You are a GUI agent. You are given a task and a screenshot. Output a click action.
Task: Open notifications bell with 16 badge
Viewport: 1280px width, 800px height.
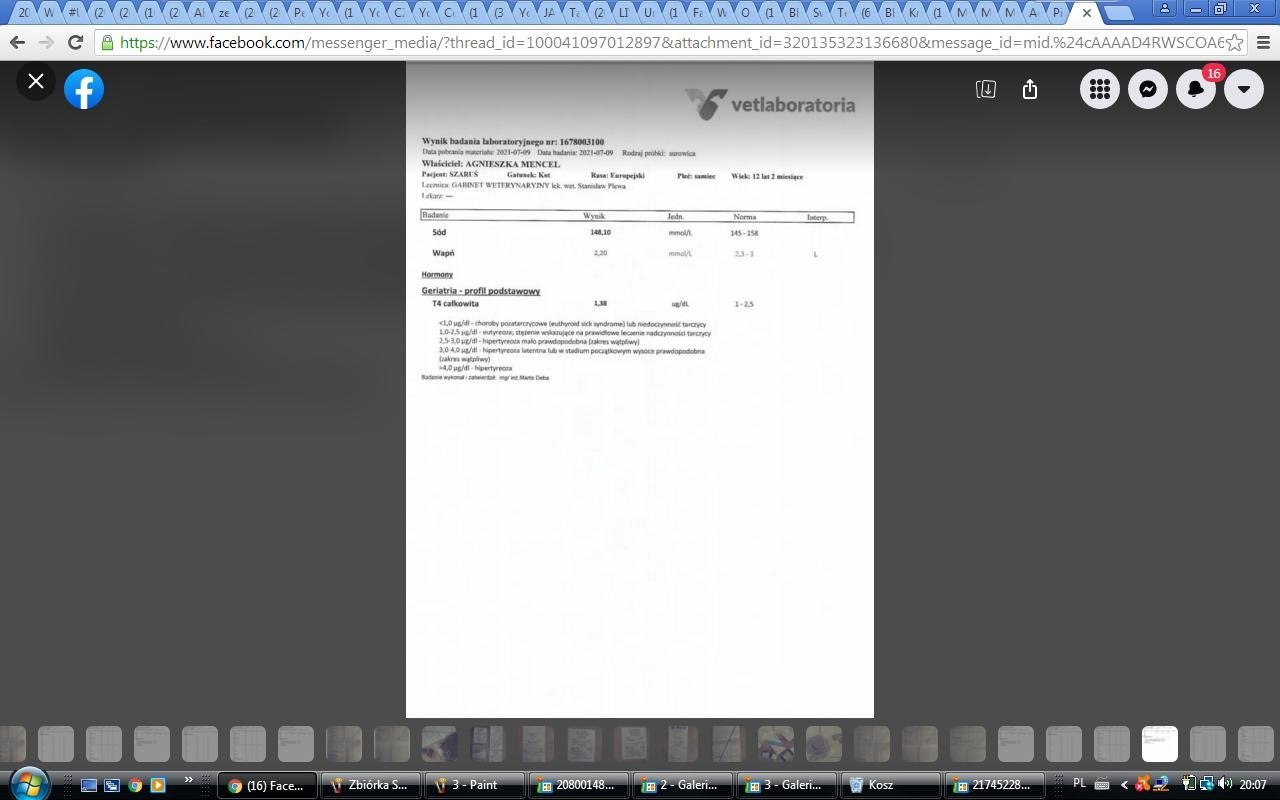pos(1196,89)
